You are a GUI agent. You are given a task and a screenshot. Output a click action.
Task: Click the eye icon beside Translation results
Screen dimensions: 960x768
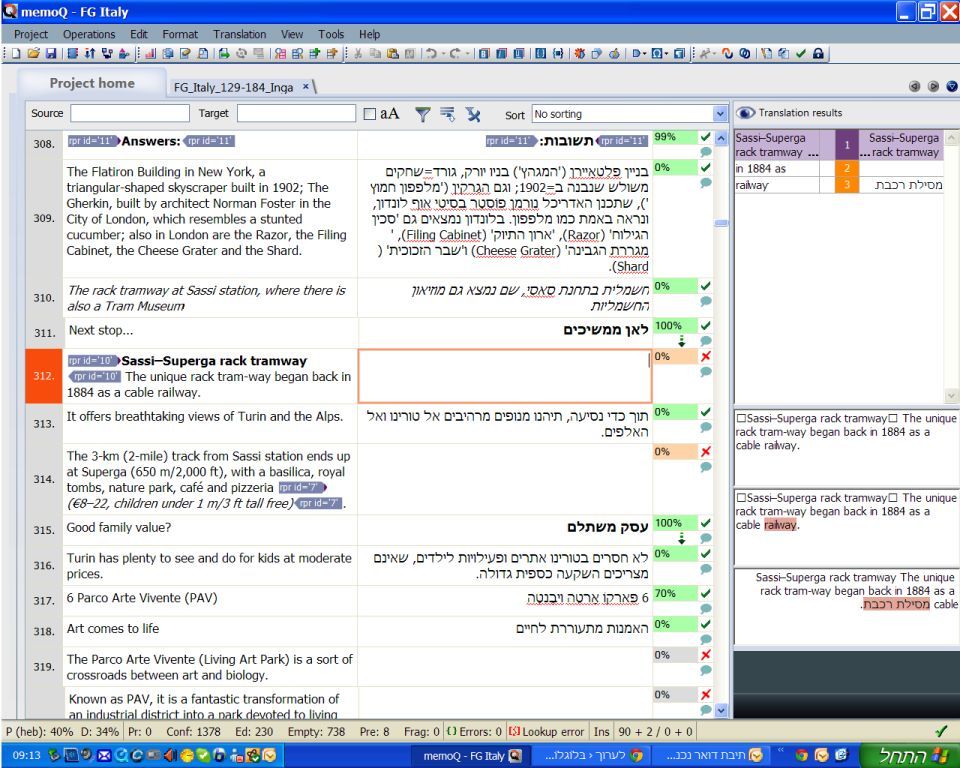[x=746, y=113]
